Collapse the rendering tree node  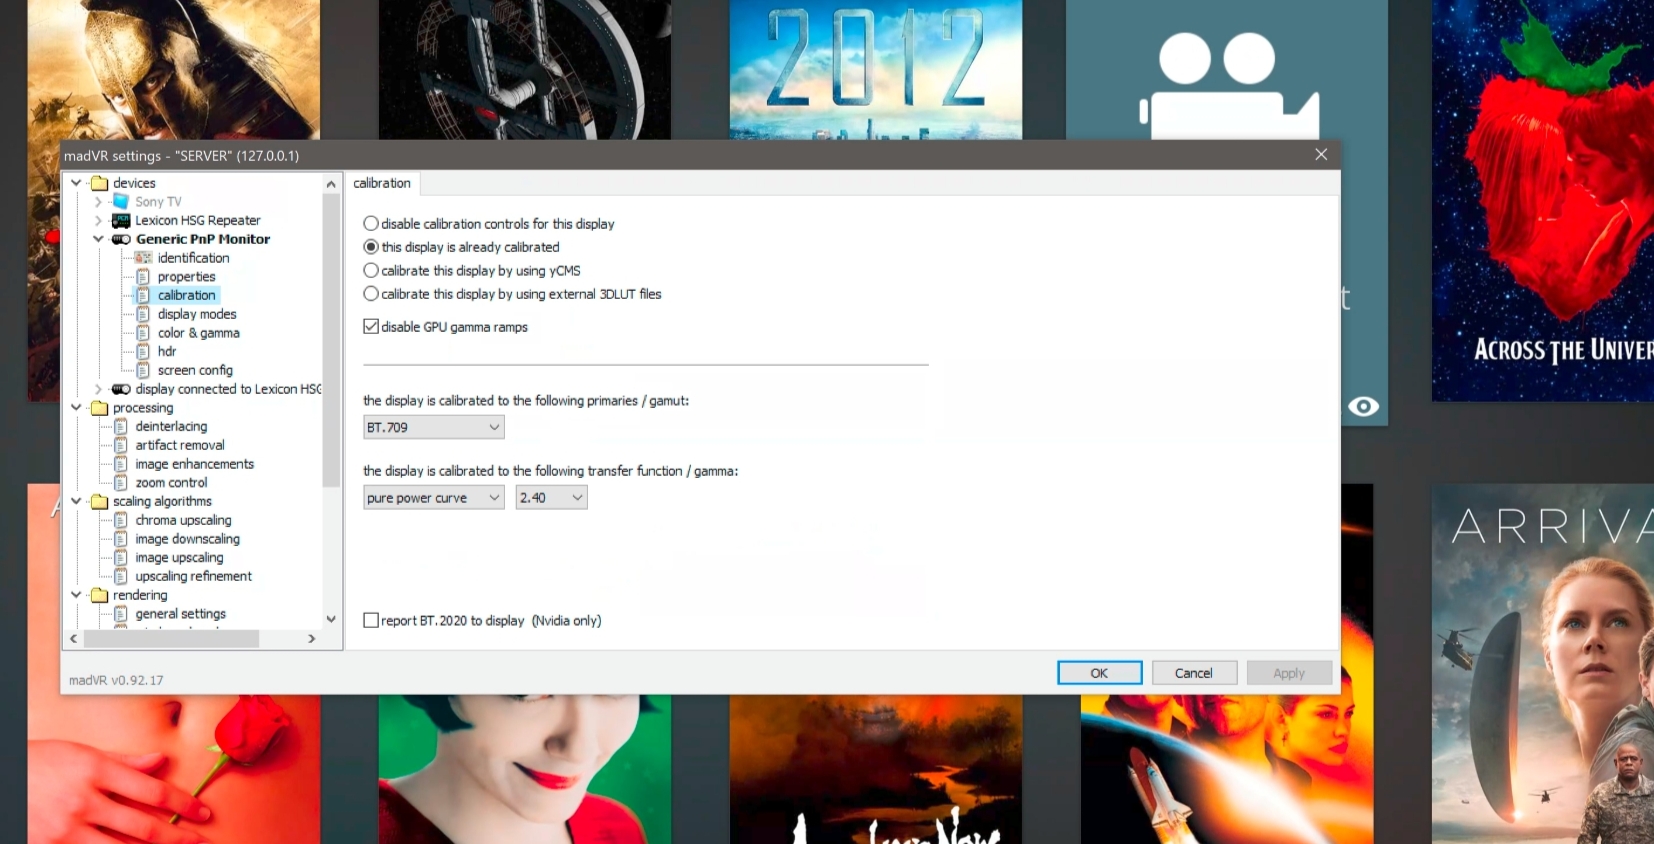[76, 595]
